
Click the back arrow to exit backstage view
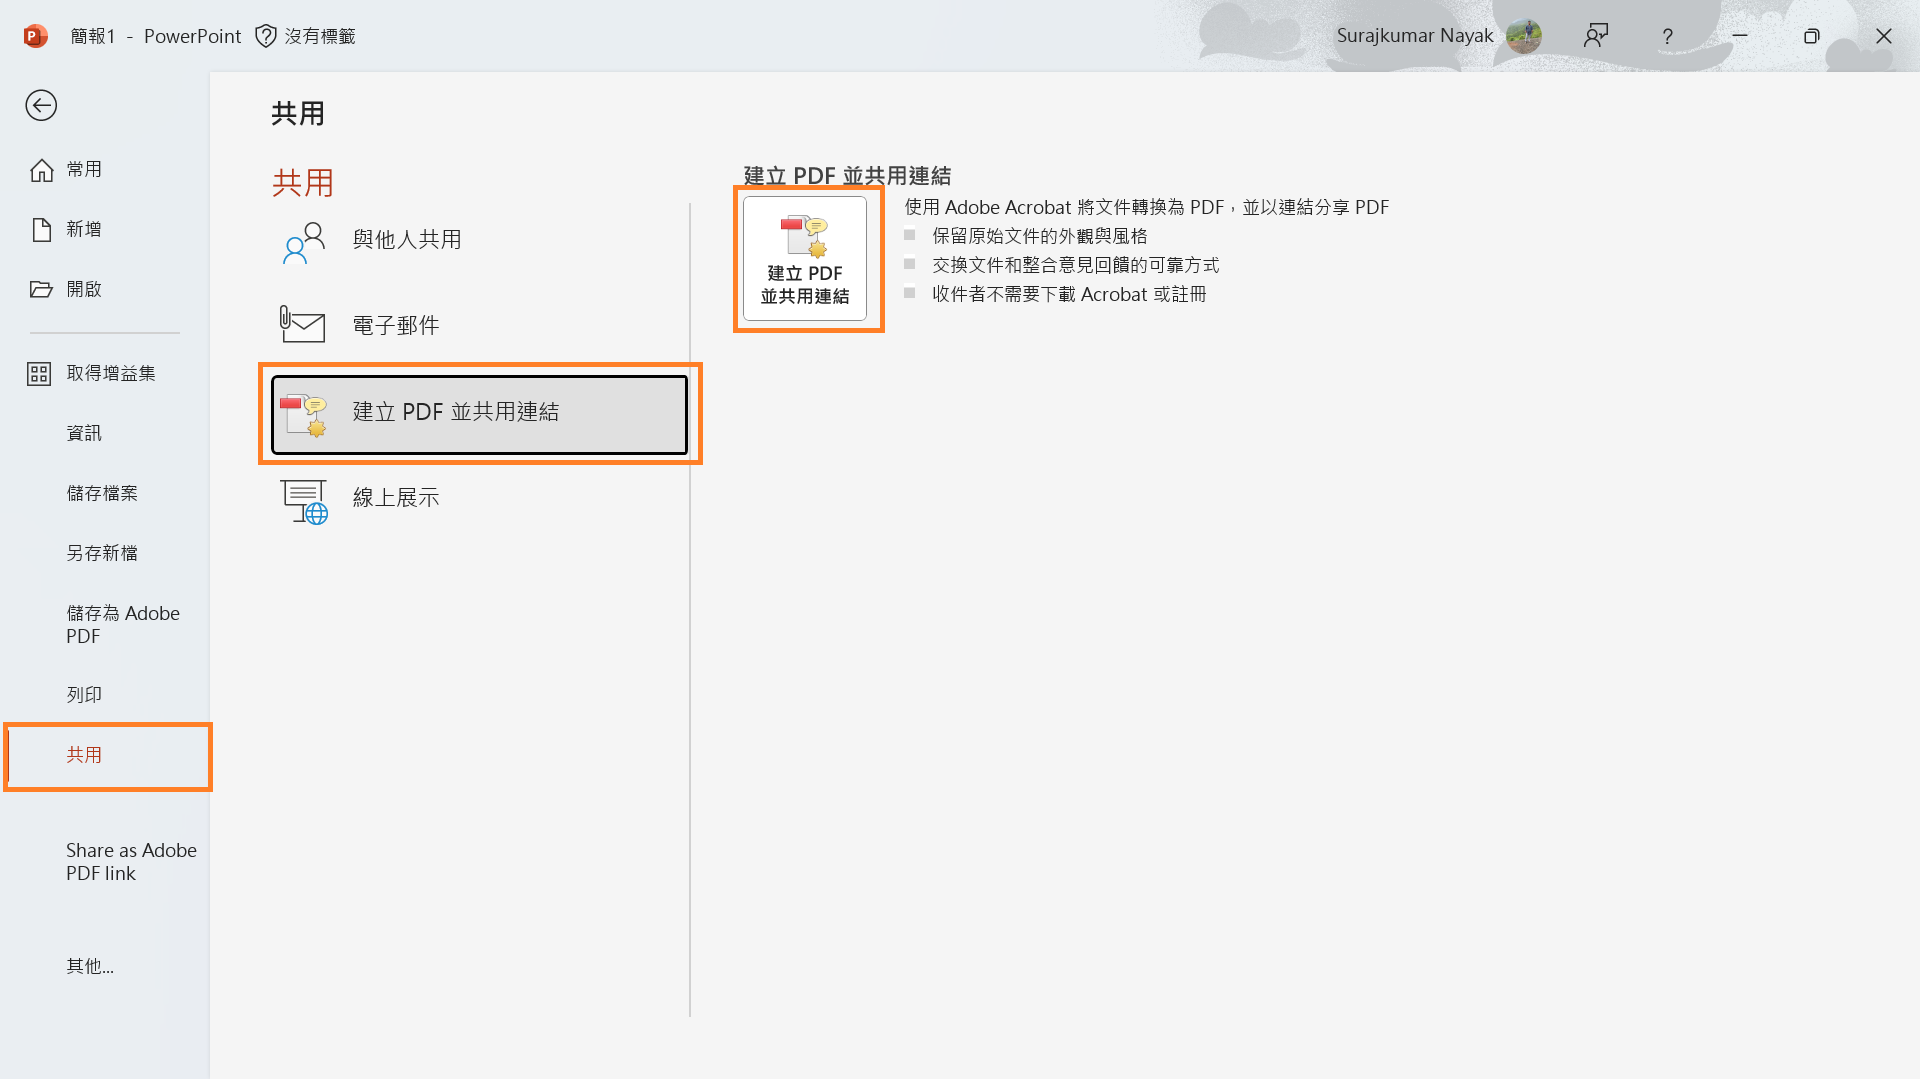coord(41,105)
